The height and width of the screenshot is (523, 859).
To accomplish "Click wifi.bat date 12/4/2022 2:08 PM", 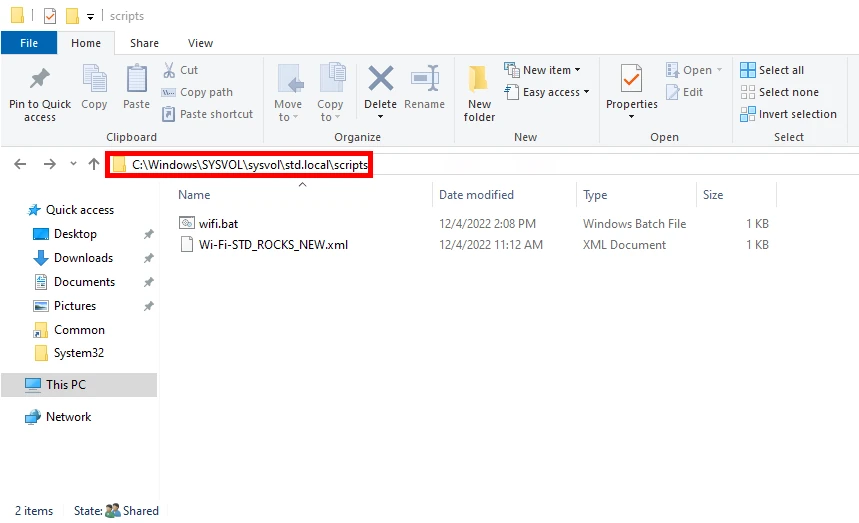I will pyautogui.click(x=487, y=223).
